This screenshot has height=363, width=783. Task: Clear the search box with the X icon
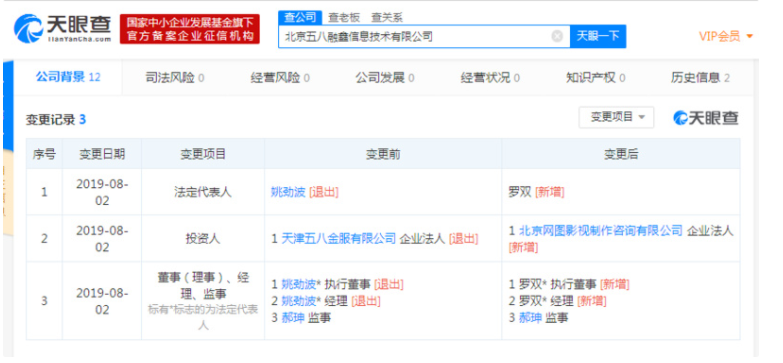[x=557, y=36]
